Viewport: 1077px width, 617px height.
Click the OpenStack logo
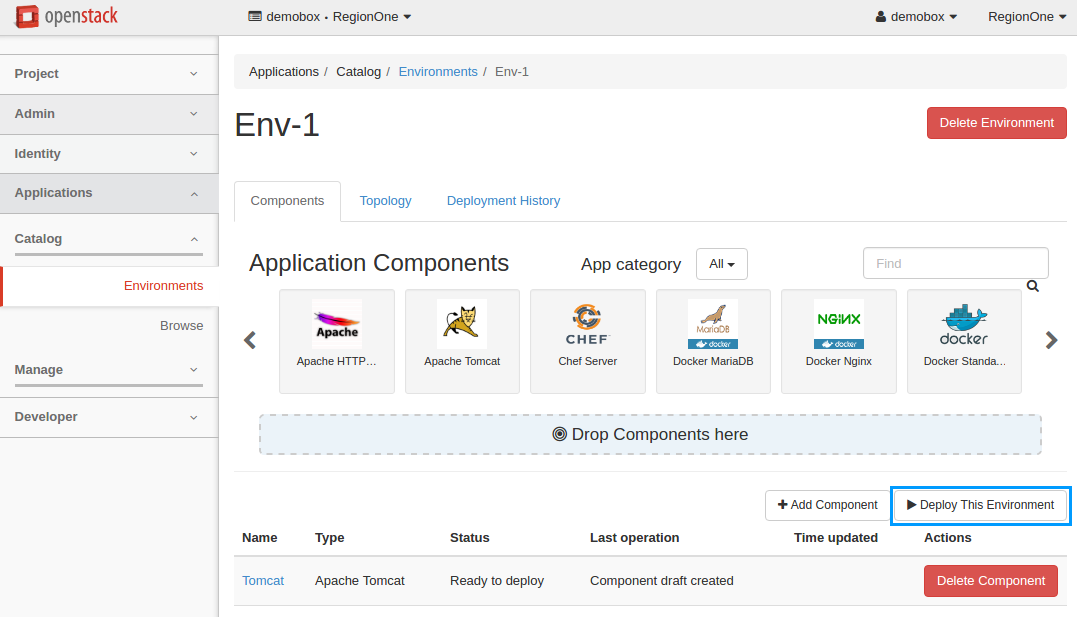tap(68, 17)
